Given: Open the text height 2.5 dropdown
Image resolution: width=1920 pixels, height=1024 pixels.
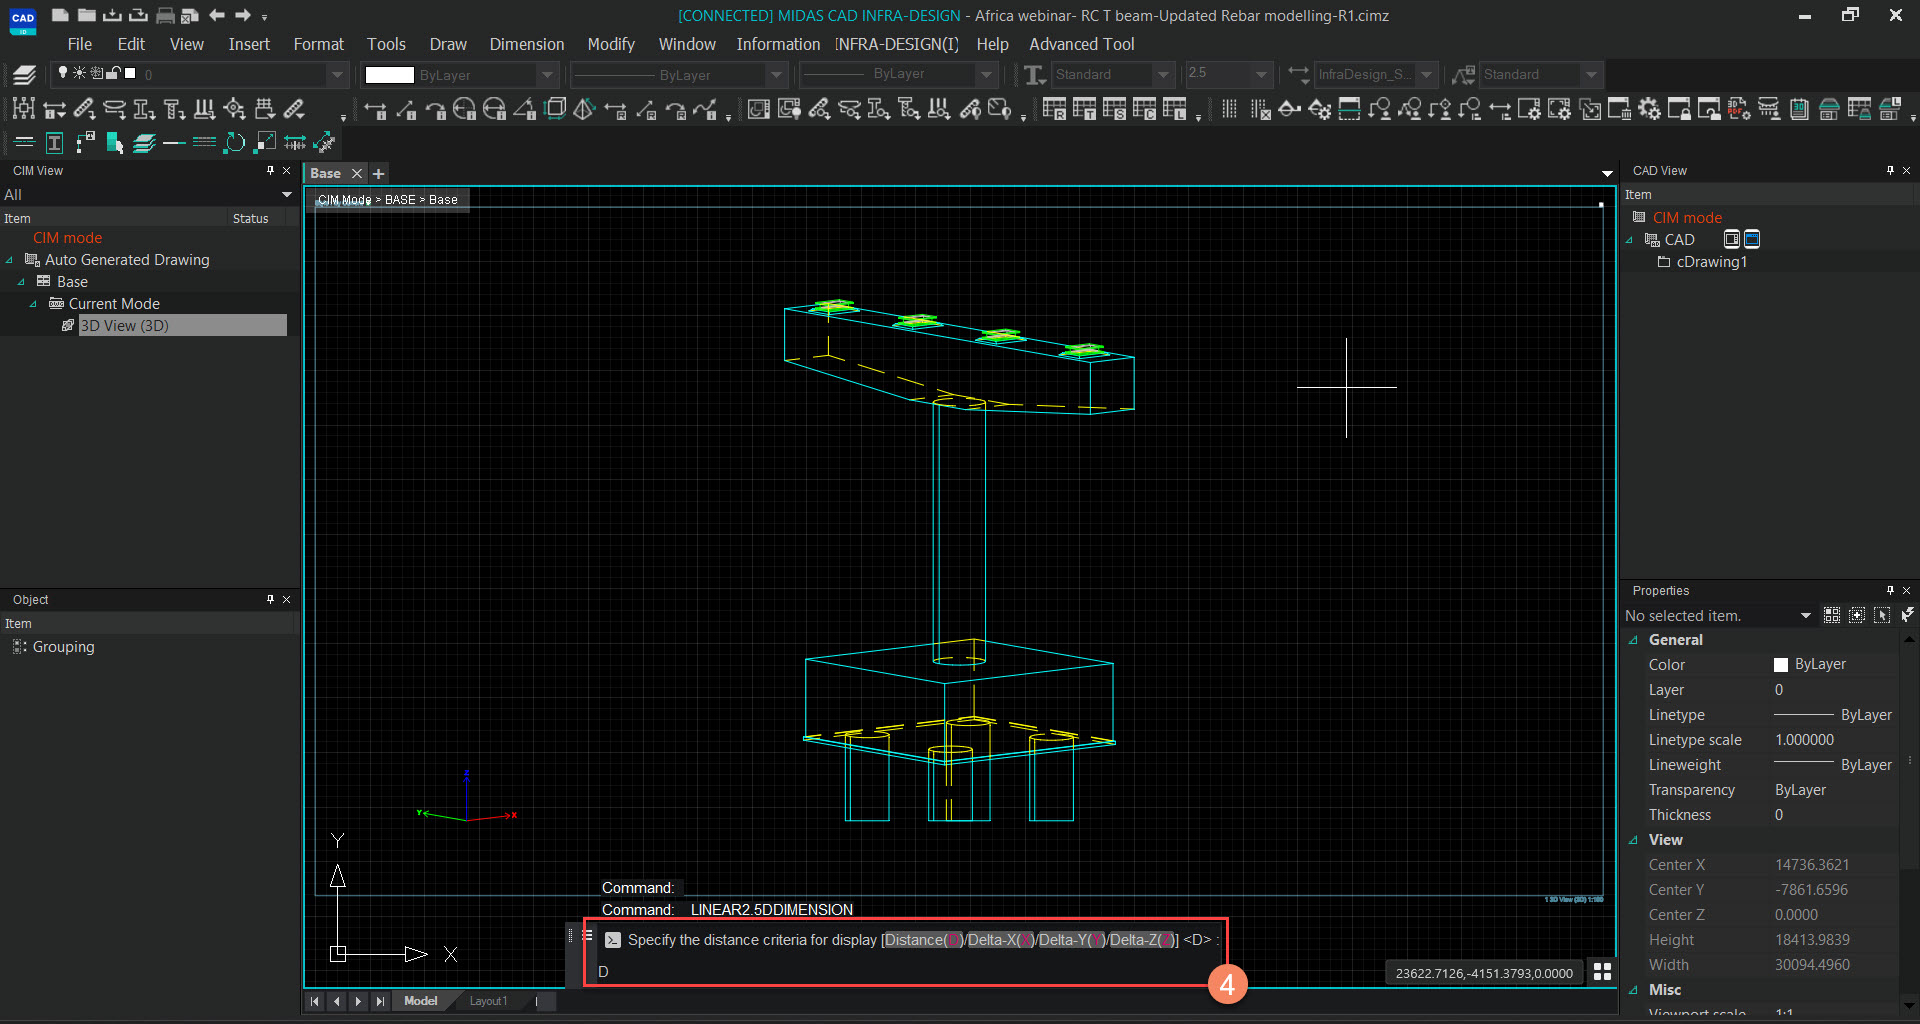Looking at the screenshot, I should coord(1261,75).
